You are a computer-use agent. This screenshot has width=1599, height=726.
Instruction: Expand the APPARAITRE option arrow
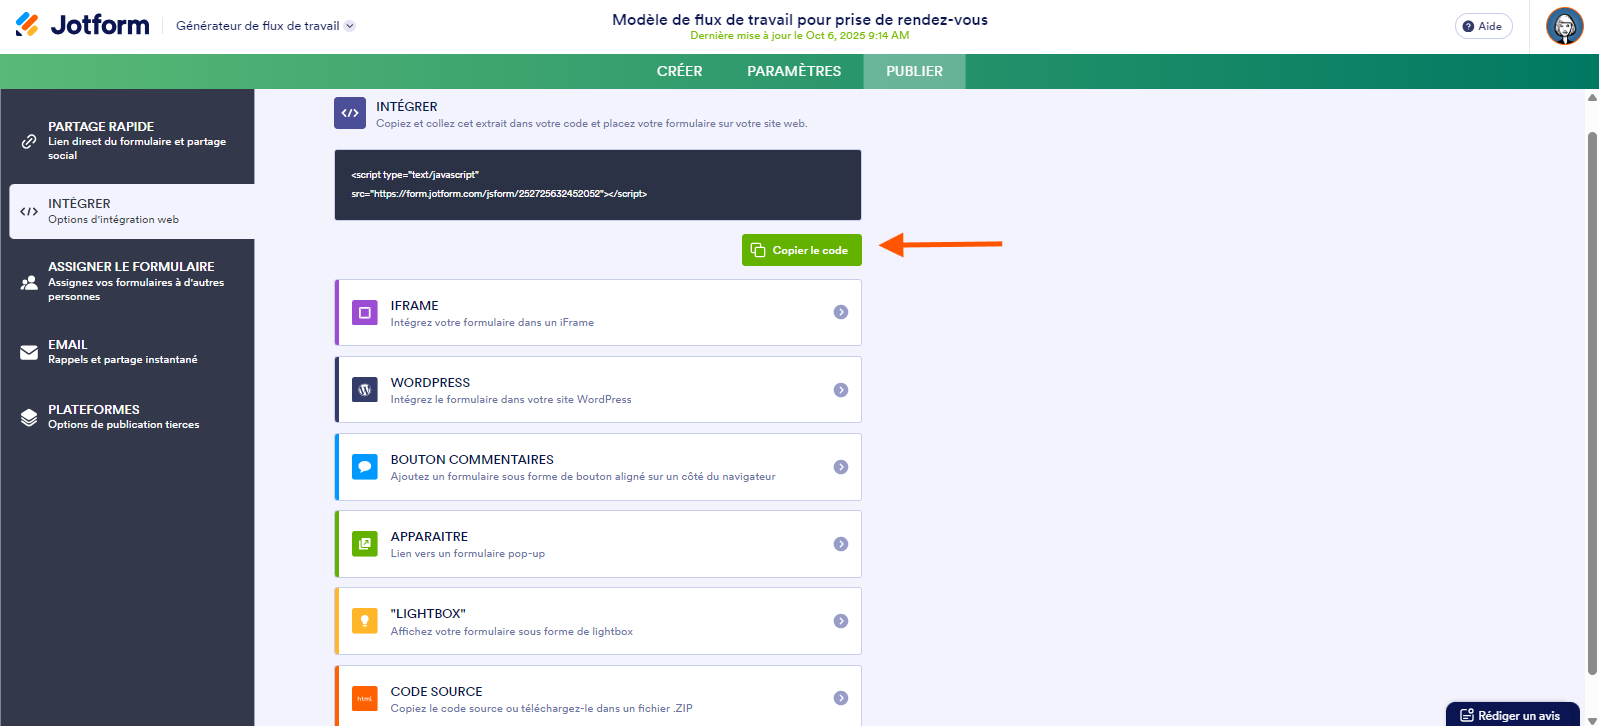tap(841, 544)
